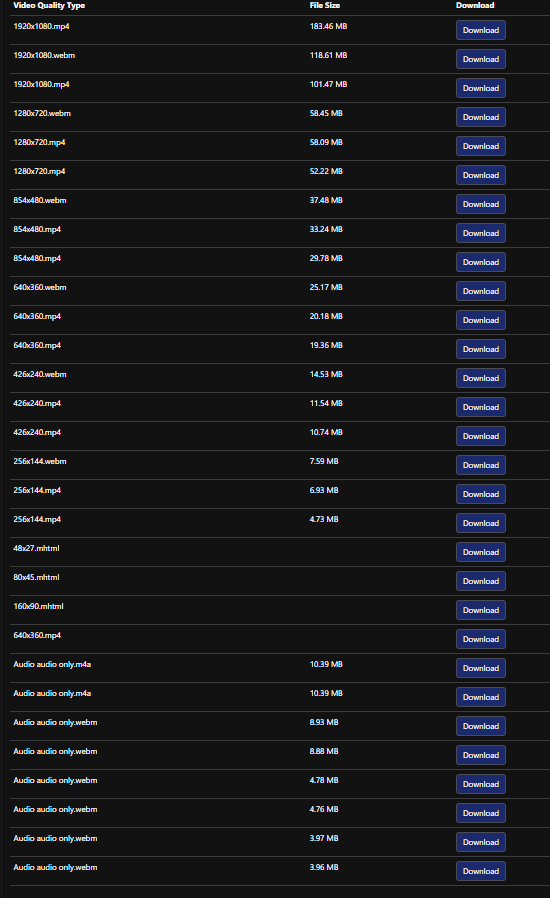Viewport: 550px width, 898px height.
Task: Download the 10.74 MB 426x240.mp4 file
Action: 481,436
